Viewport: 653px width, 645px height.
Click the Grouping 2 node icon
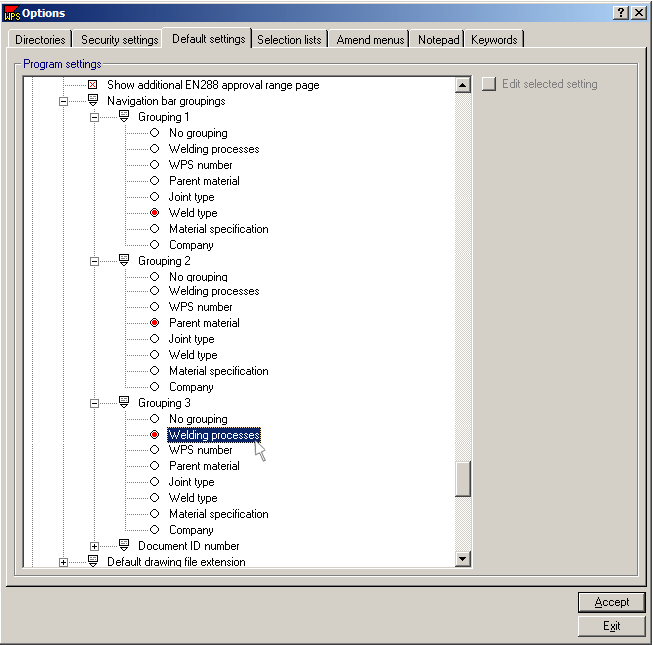pos(124,261)
